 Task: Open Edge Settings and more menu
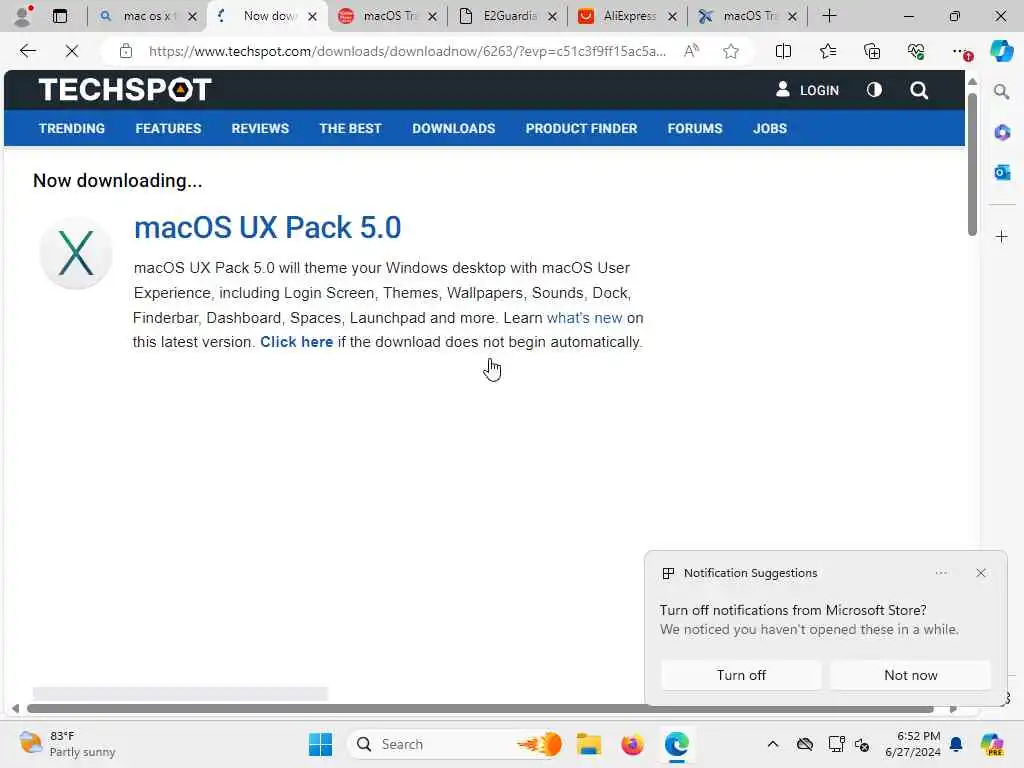pyautogui.click(x=961, y=51)
